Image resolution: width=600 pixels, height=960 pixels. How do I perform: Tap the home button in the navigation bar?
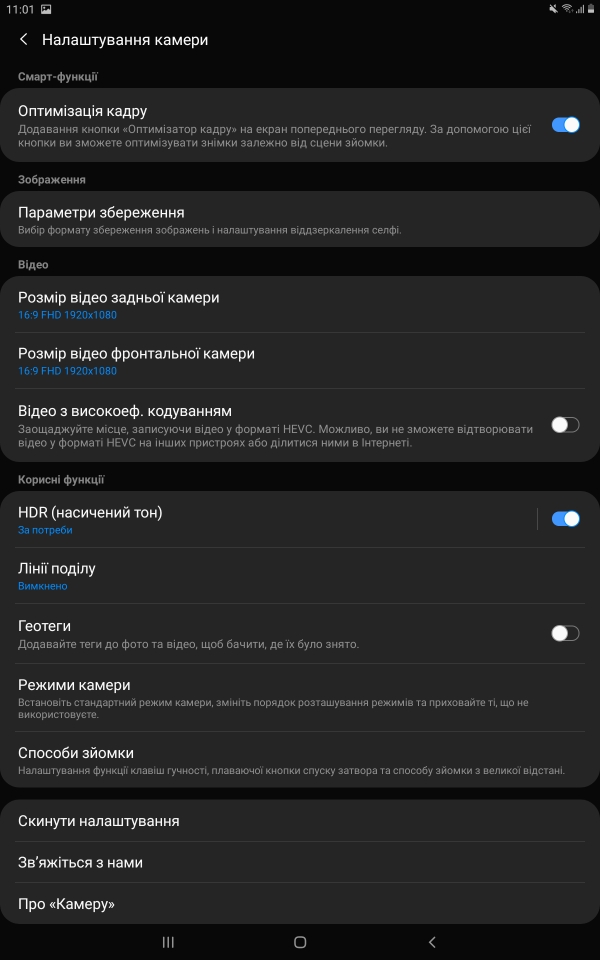(x=300, y=942)
